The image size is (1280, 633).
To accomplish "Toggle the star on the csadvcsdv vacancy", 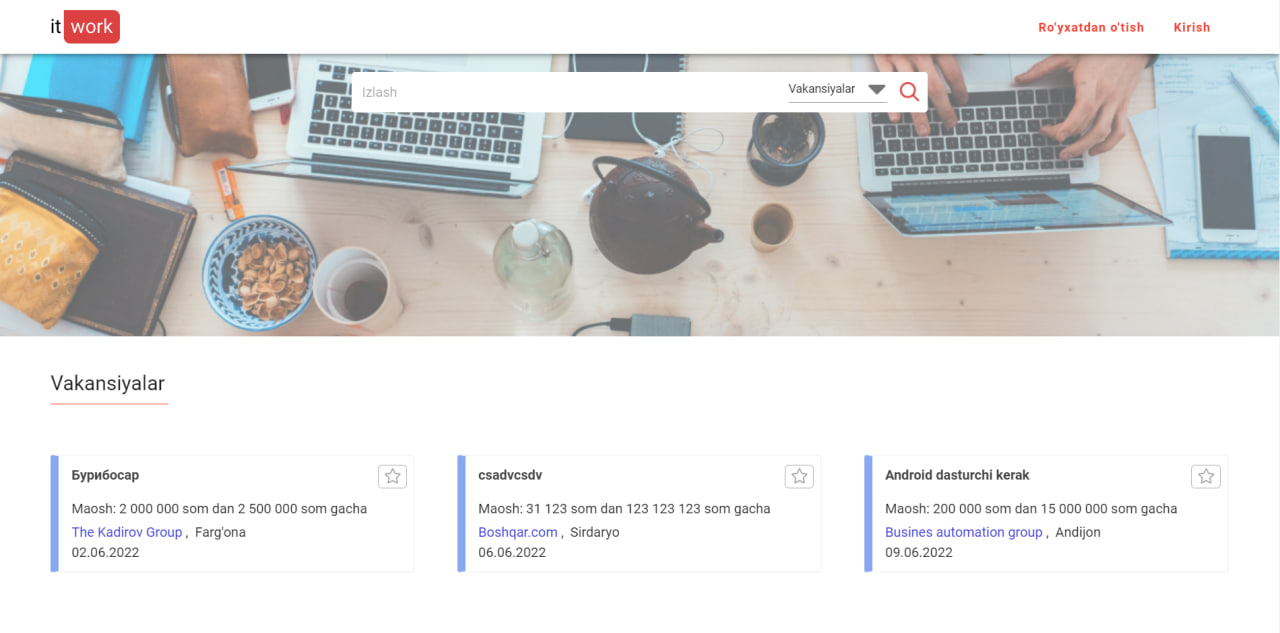I will 799,477.
